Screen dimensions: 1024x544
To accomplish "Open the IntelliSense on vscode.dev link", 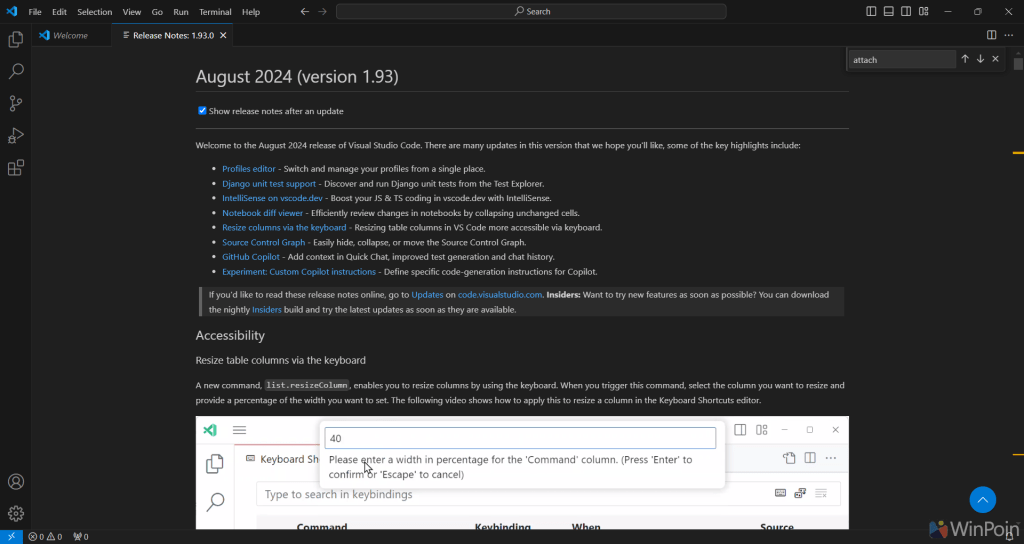I will click(x=272, y=199).
